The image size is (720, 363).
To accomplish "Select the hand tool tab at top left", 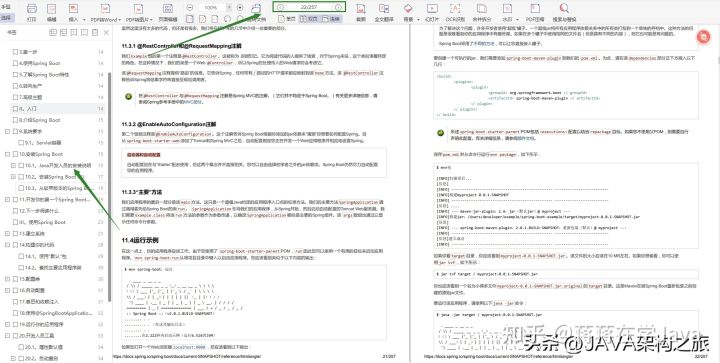I will click(x=6, y=6).
